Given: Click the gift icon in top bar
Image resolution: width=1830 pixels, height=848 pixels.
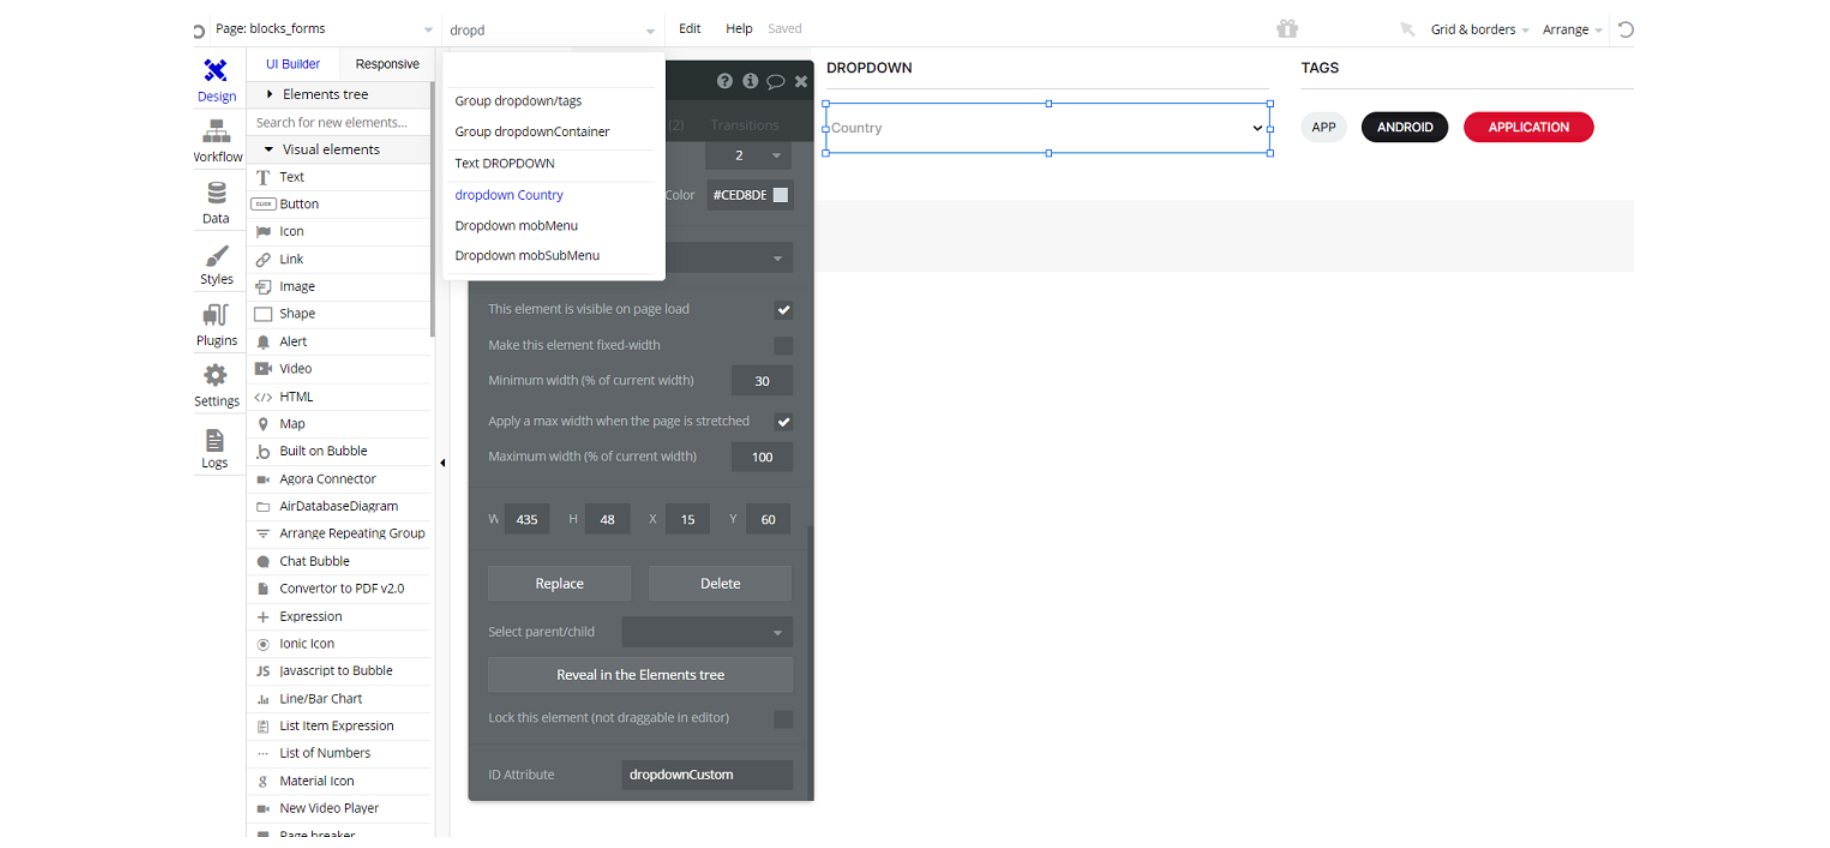Looking at the screenshot, I should pyautogui.click(x=1287, y=29).
